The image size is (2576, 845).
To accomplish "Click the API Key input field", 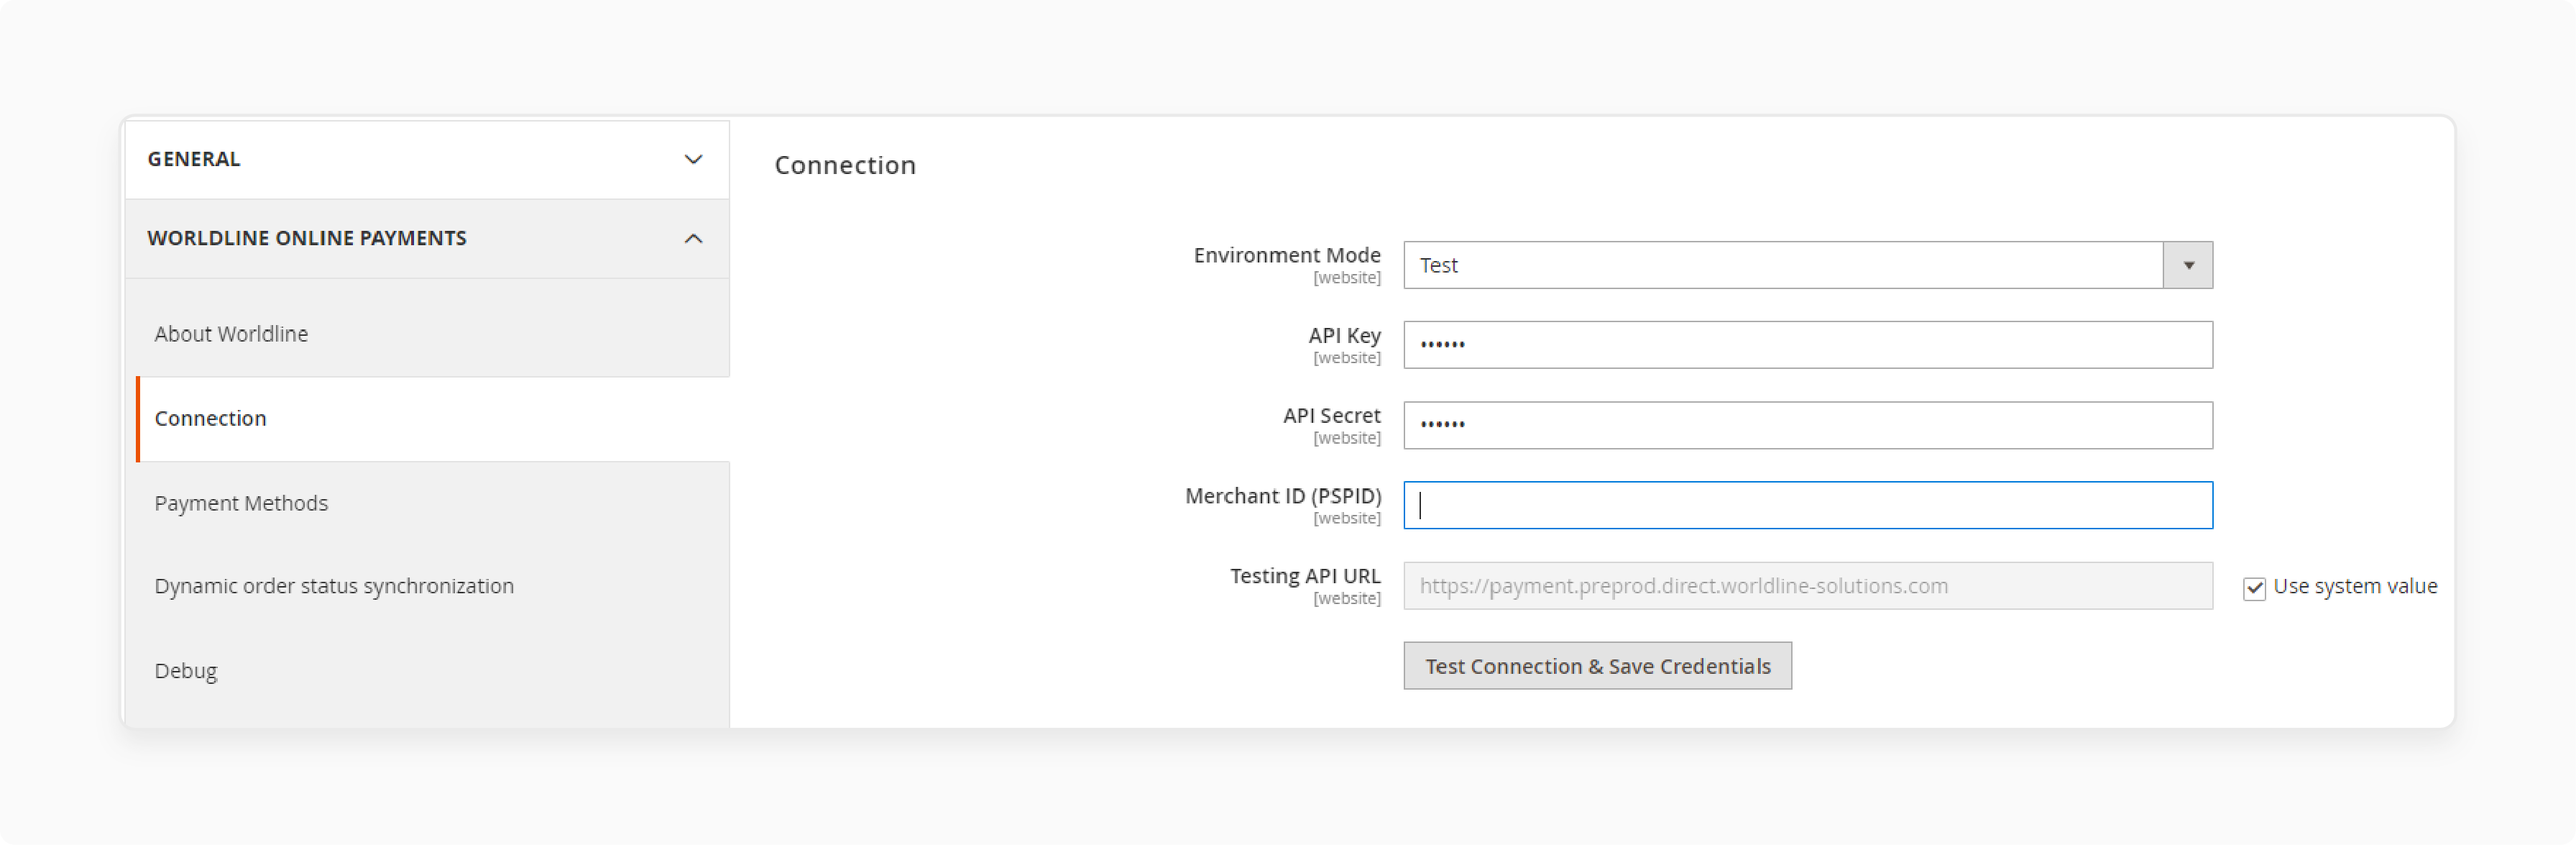I will 1807,344.
